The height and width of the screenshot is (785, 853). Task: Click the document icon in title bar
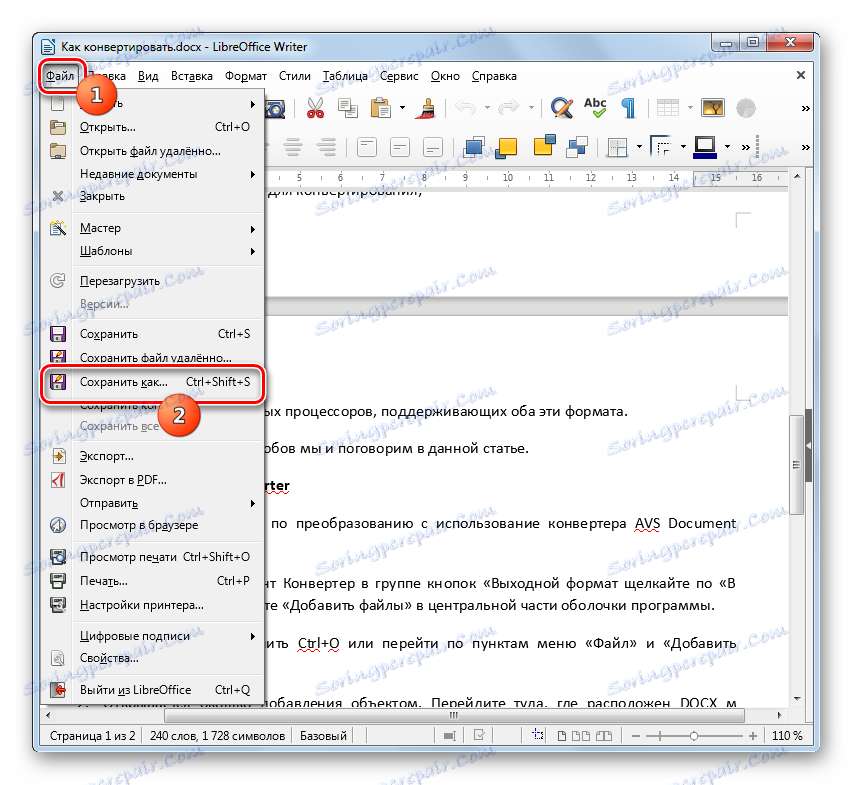point(48,47)
